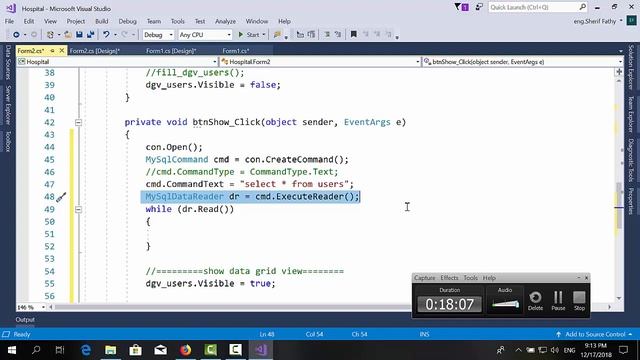
Task: Open the Toolbox side tab
Action: (x=7, y=142)
